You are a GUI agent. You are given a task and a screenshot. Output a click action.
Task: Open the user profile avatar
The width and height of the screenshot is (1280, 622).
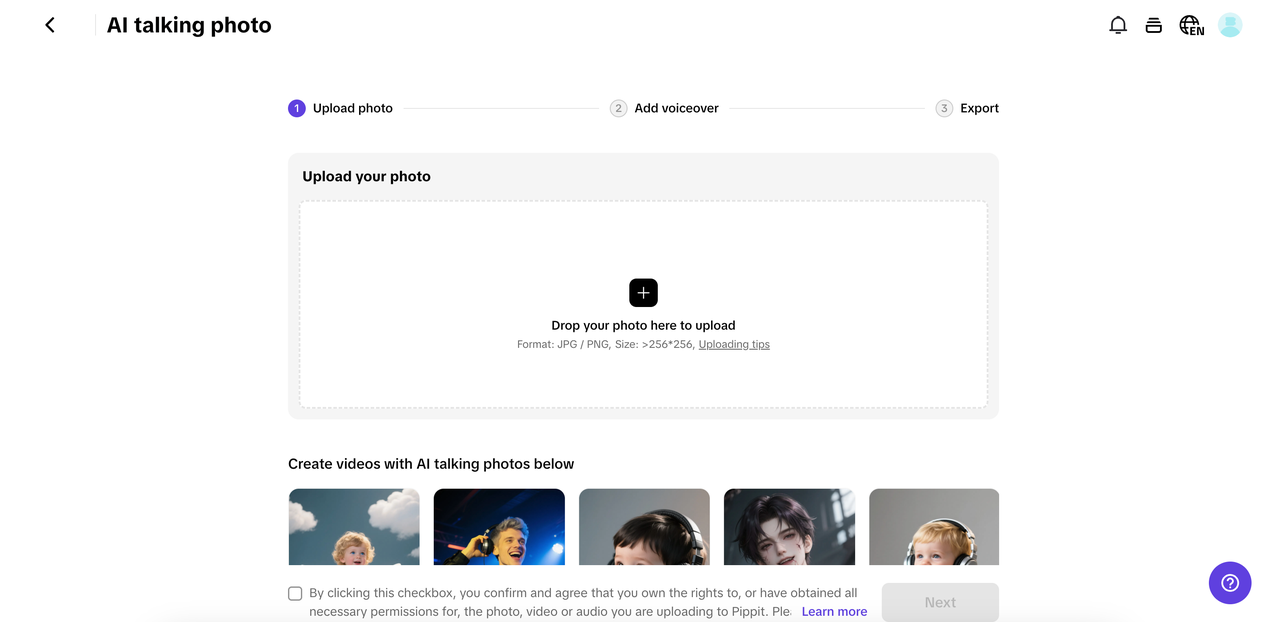pos(1230,25)
